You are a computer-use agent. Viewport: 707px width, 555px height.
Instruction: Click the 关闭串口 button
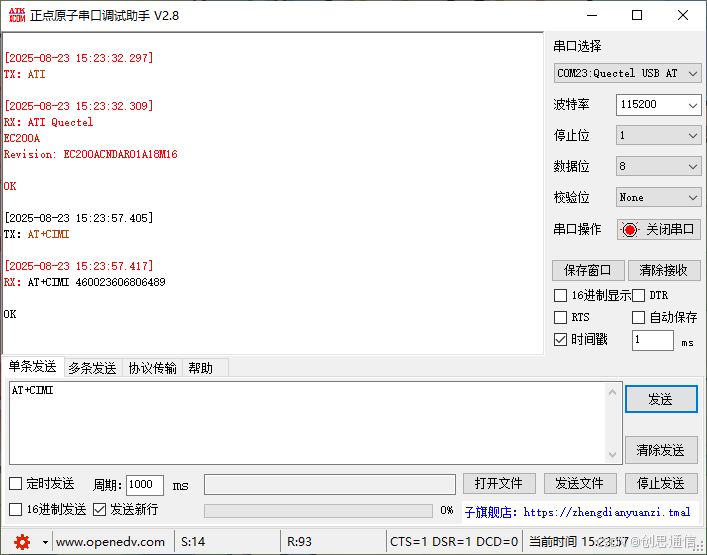click(x=659, y=230)
